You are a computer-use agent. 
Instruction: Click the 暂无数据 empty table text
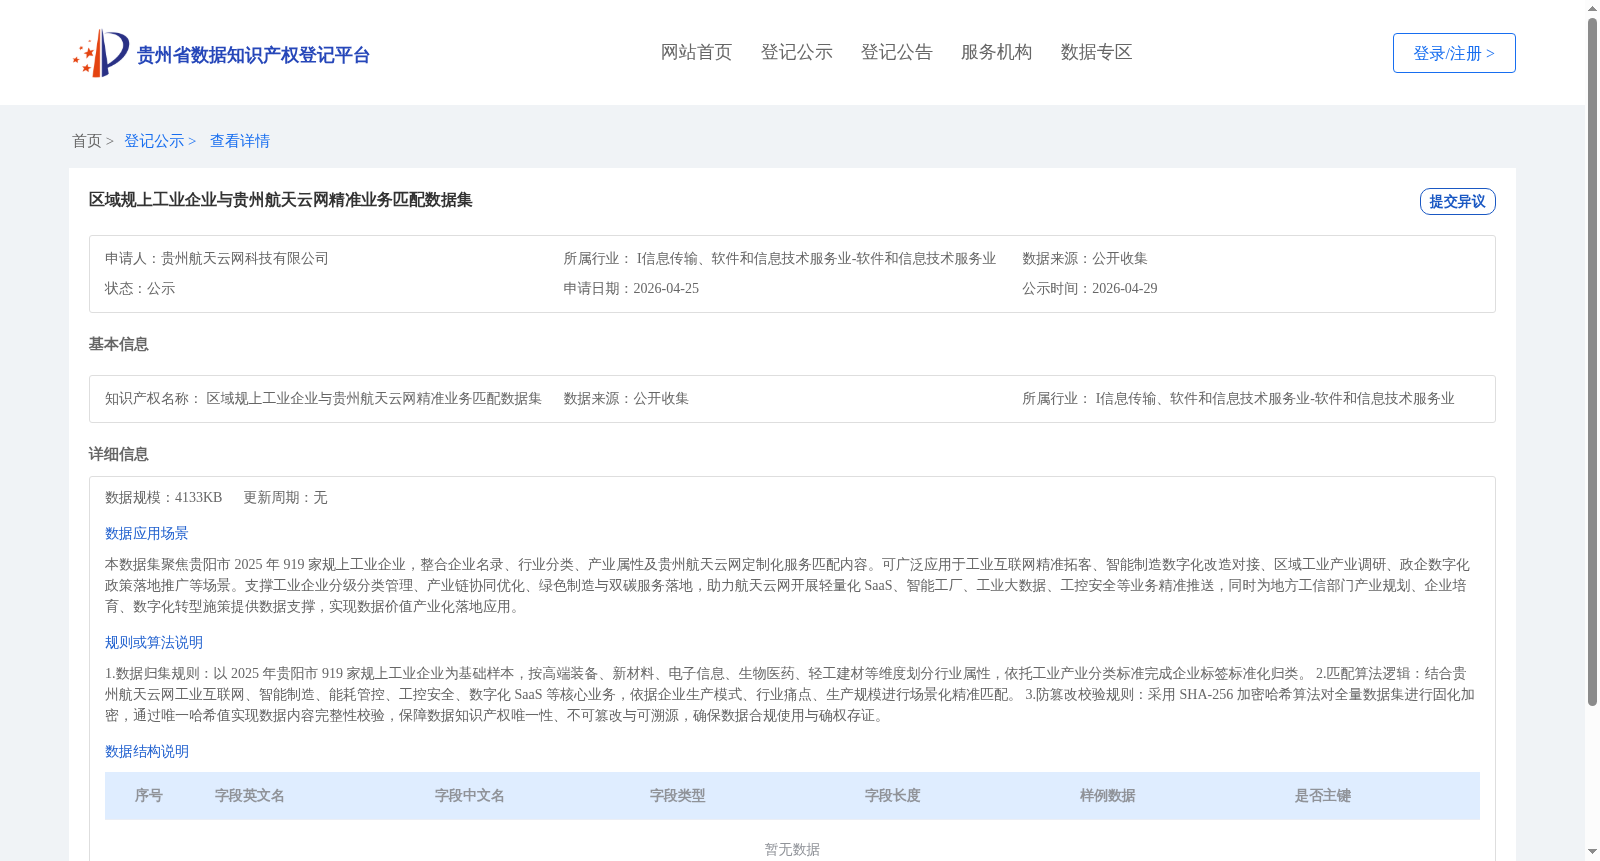click(792, 849)
